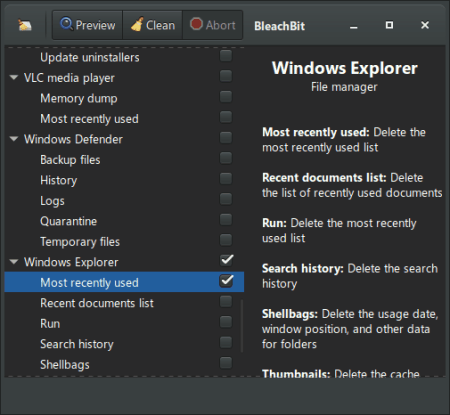Select the Recent documents list item
The width and height of the screenshot is (450, 415).
coord(124,303)
